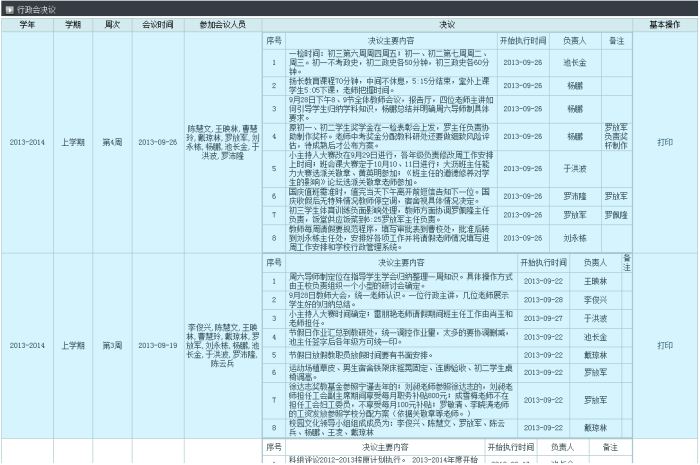The width and height of the screenshot is (700, 465).
Task: Click the 周次 column header
Action: pyautogui.click(x=113, y=24)
